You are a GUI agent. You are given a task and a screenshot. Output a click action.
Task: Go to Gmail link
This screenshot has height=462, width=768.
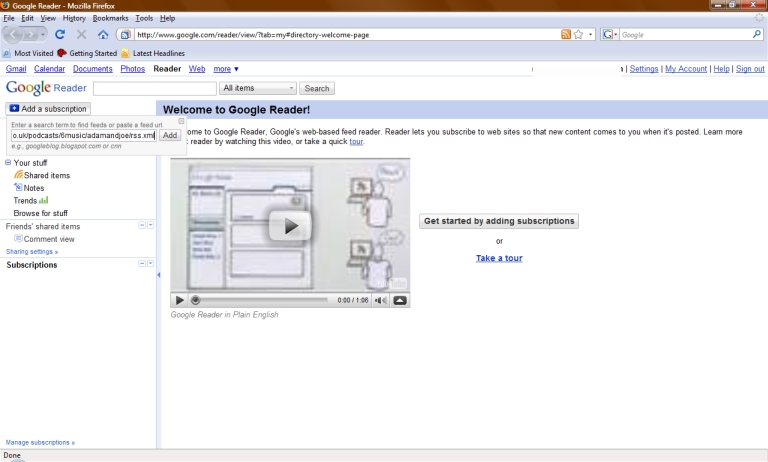pos(16,69)
